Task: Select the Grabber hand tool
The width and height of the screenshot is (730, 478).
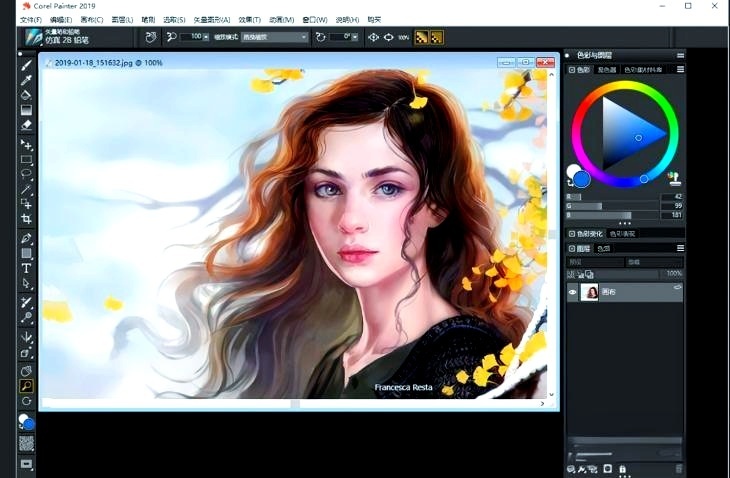Action: coord(26,371)
